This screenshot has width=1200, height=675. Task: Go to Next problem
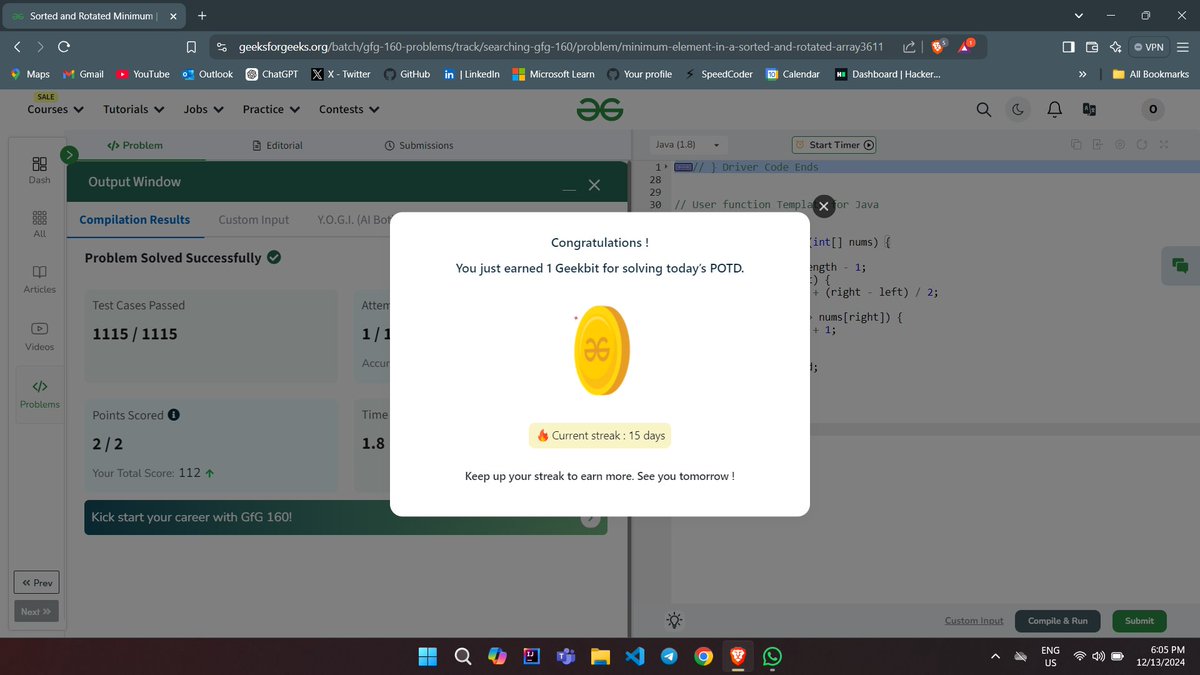coord(36,611)
